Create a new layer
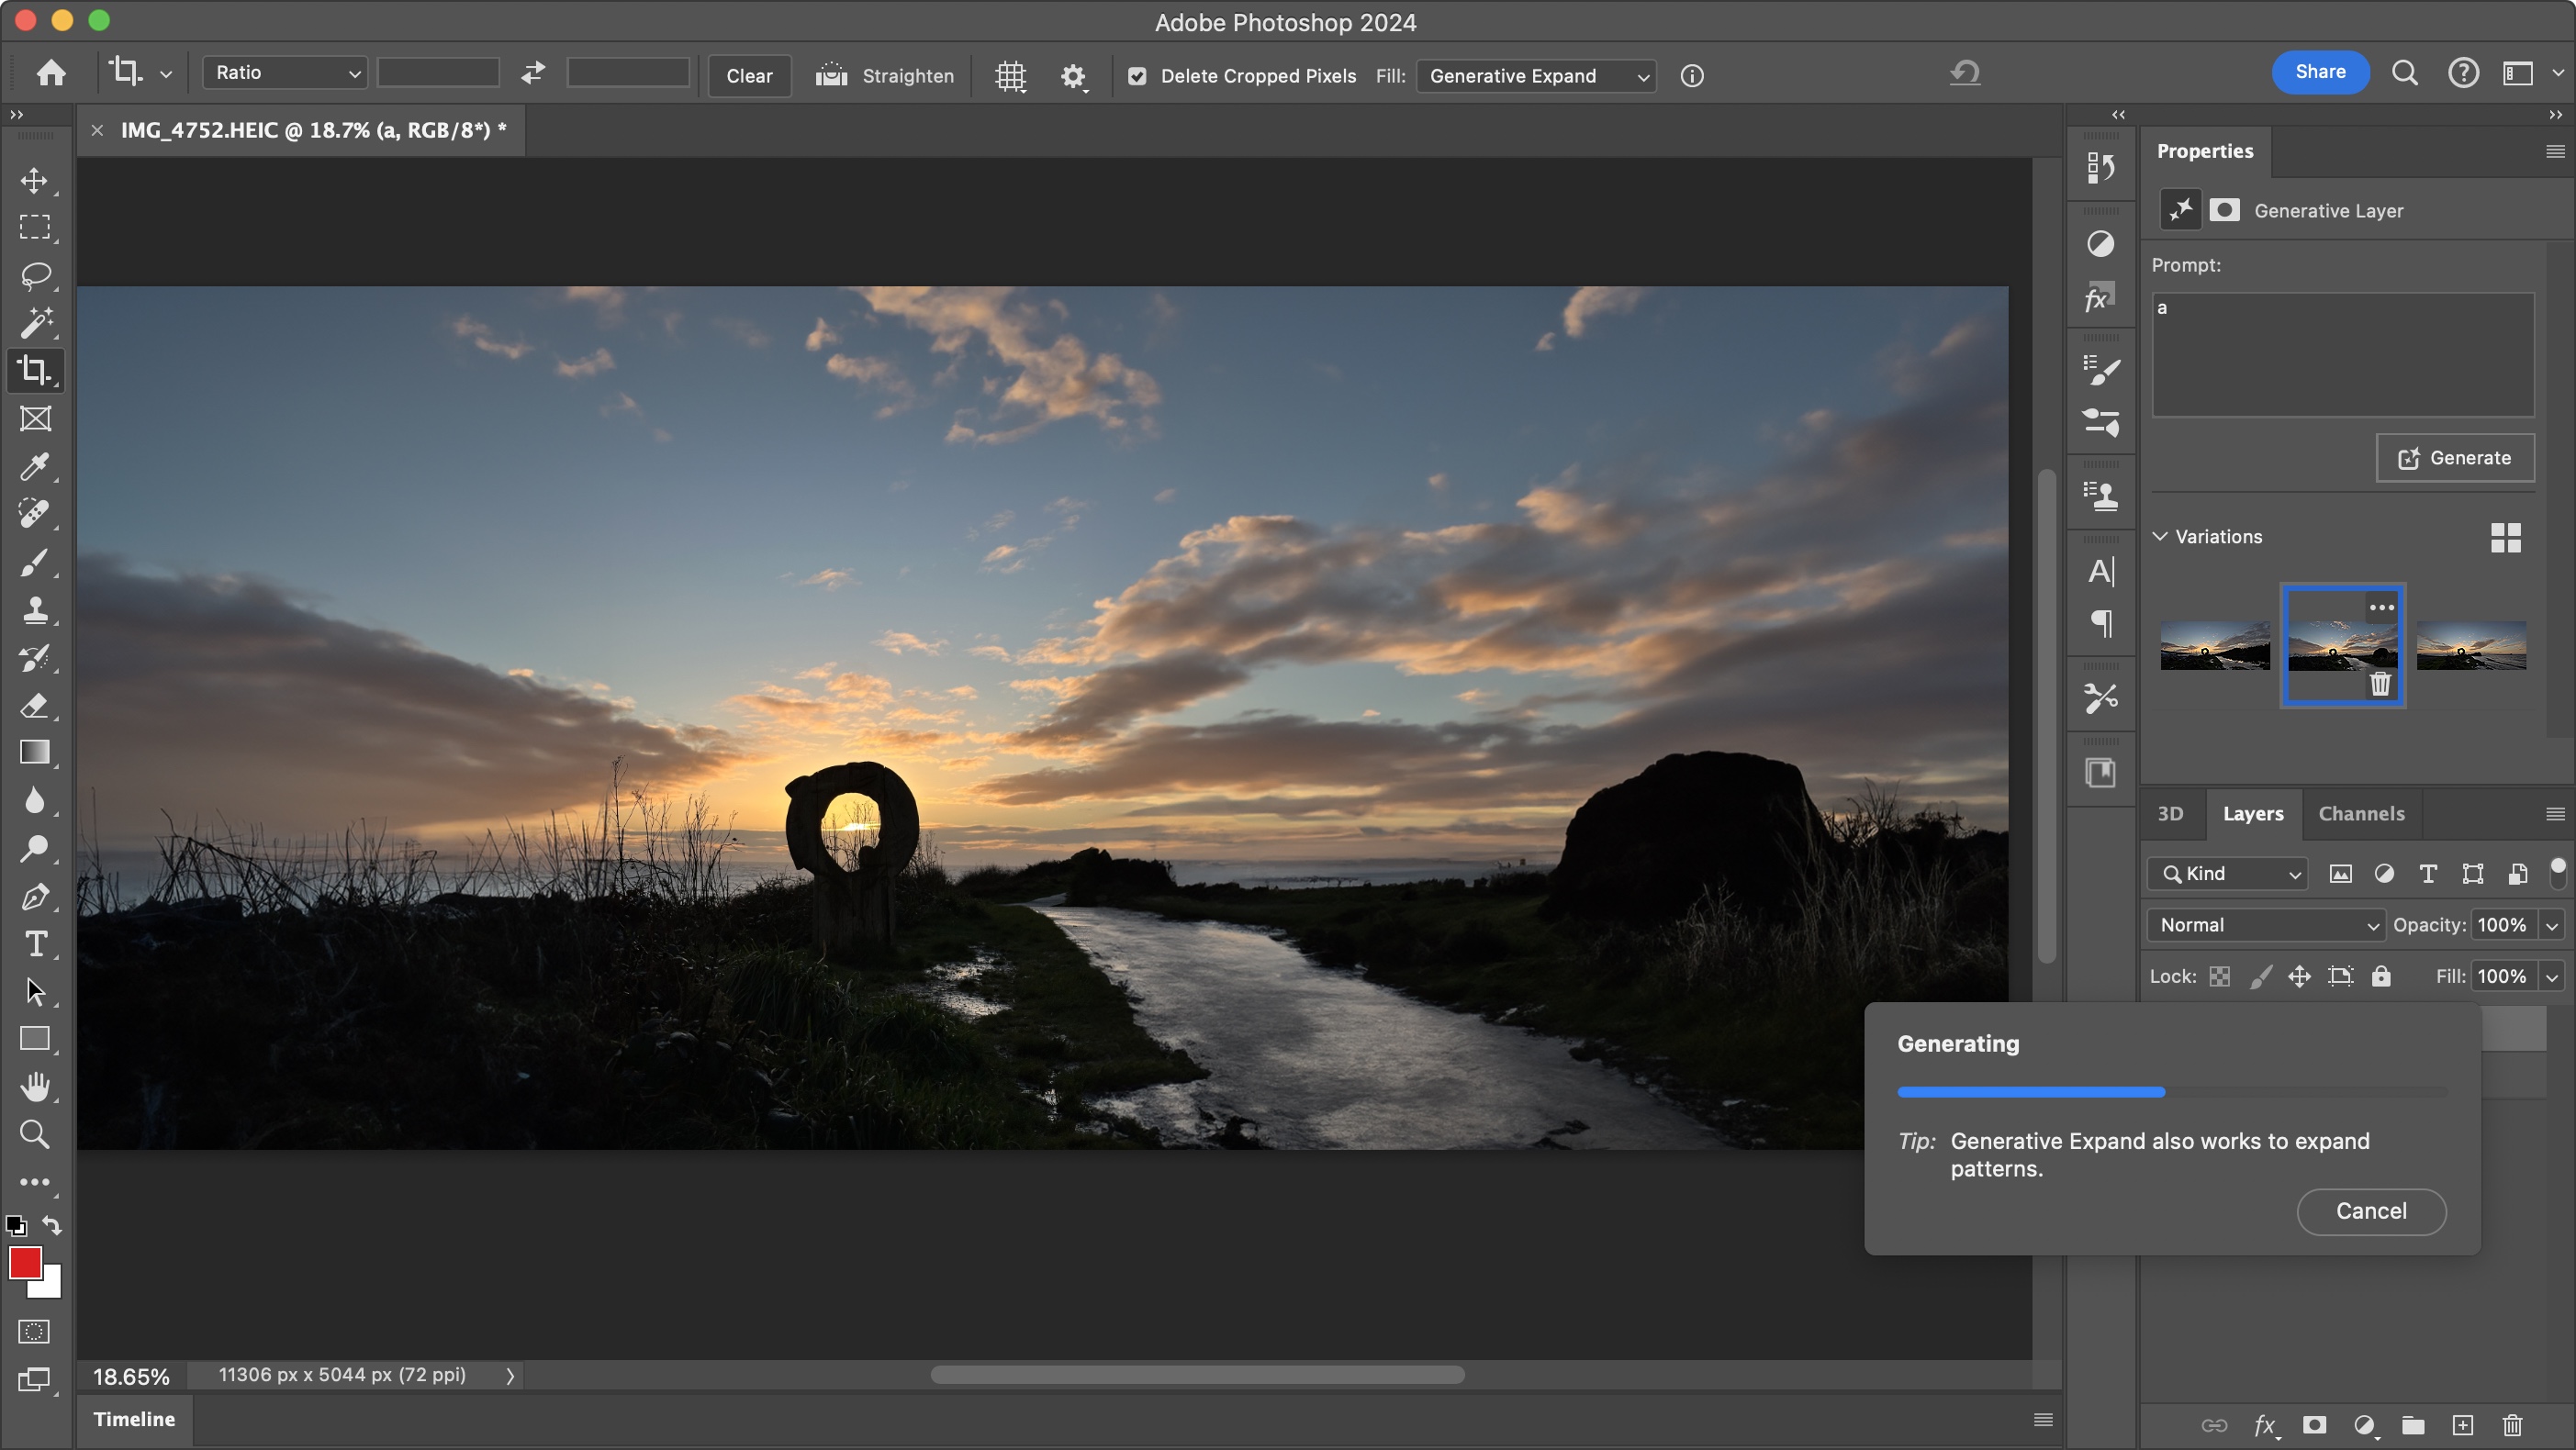 click(x=2463, y=1425)
